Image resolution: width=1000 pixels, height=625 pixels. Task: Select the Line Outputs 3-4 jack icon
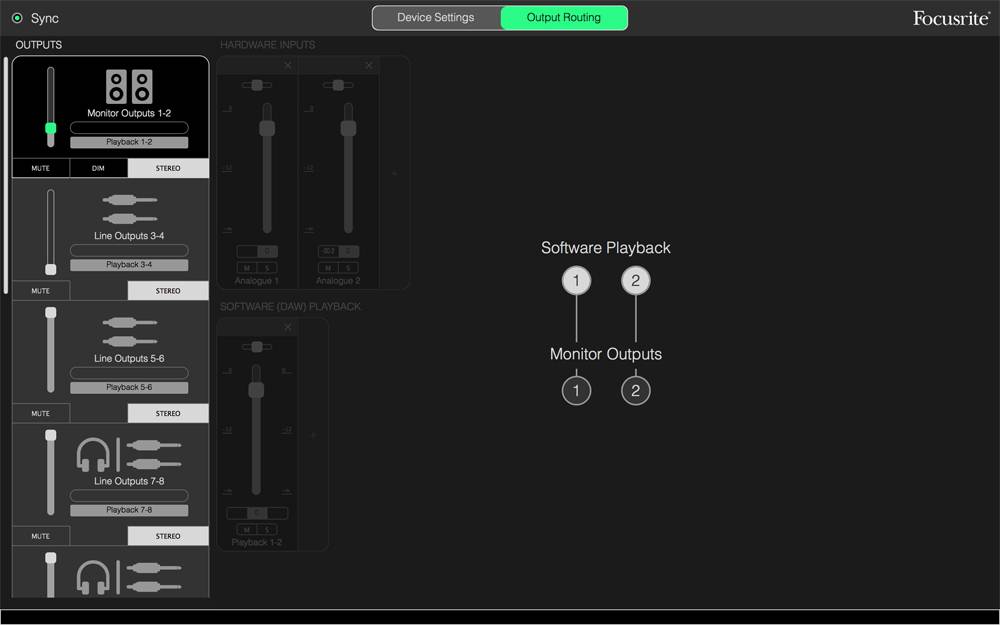(x=129, y=209)
